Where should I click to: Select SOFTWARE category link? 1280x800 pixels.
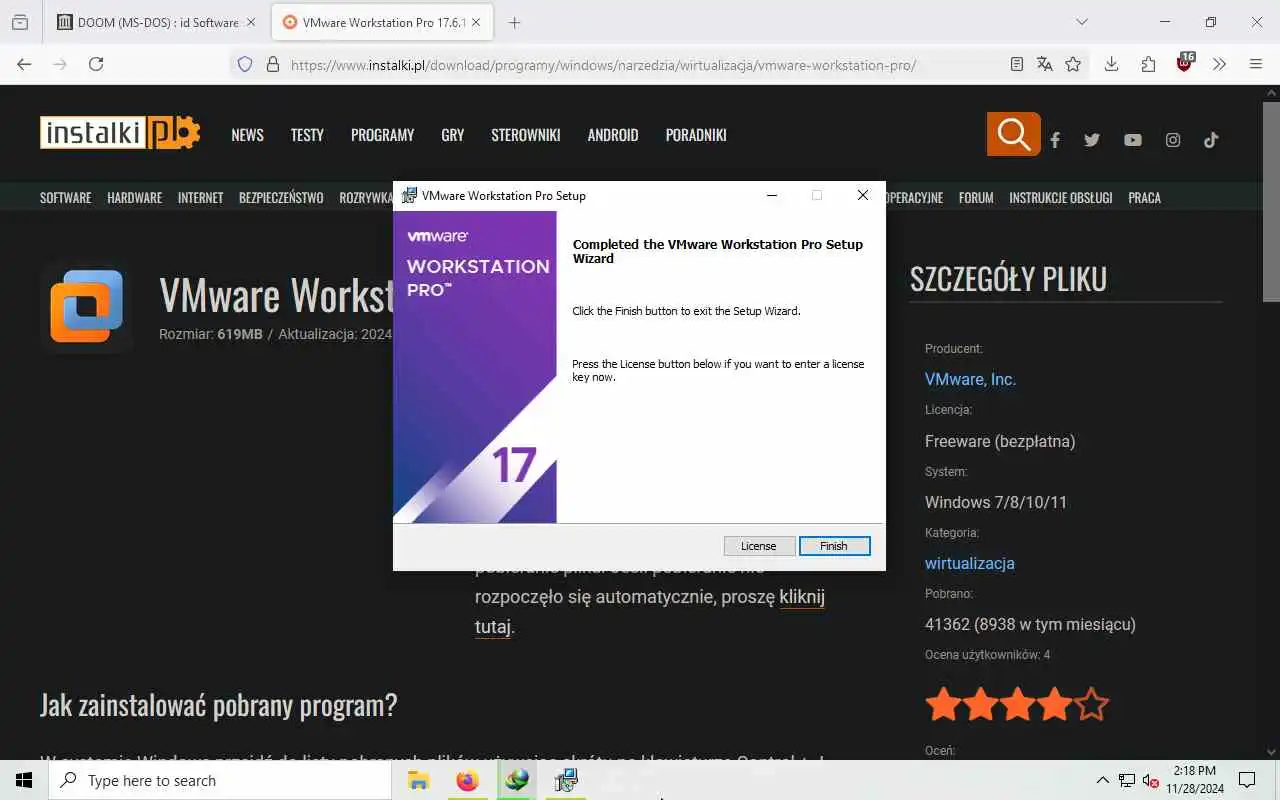[66, 198]
